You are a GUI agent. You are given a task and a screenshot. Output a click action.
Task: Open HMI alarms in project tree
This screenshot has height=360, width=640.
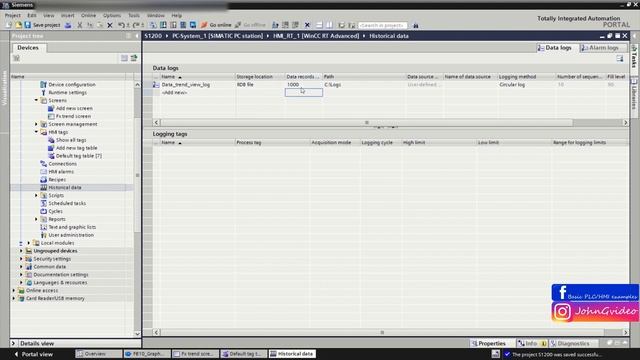click(x=61, y=172)
